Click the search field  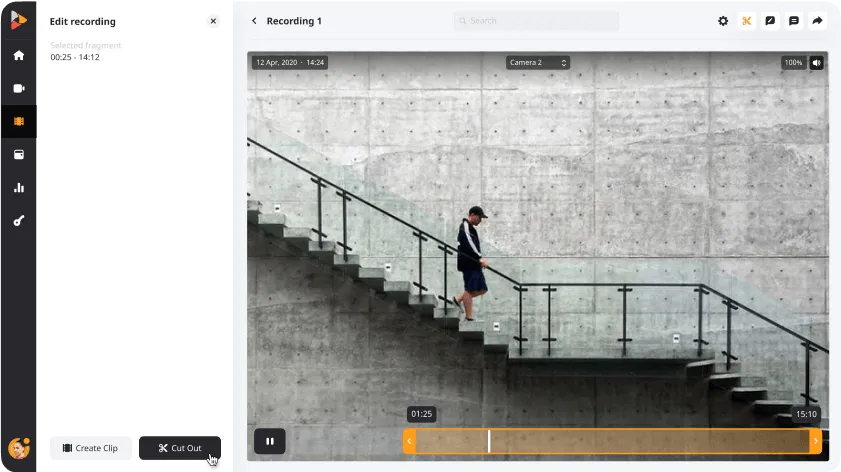[x=536, y=21]
